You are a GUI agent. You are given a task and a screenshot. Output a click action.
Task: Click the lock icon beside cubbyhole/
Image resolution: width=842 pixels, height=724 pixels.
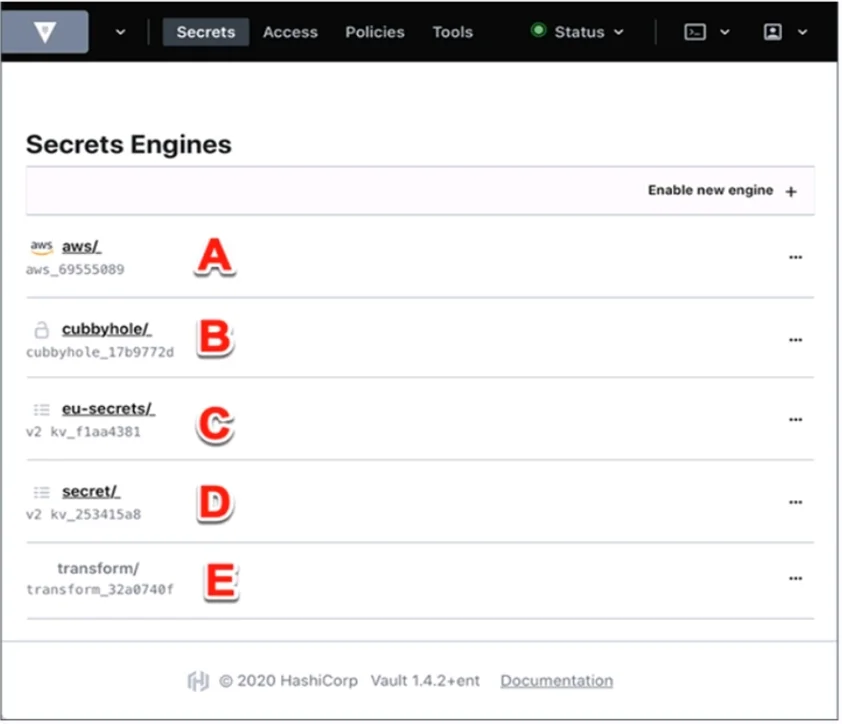pyautogui.click(x=41, y=330)
